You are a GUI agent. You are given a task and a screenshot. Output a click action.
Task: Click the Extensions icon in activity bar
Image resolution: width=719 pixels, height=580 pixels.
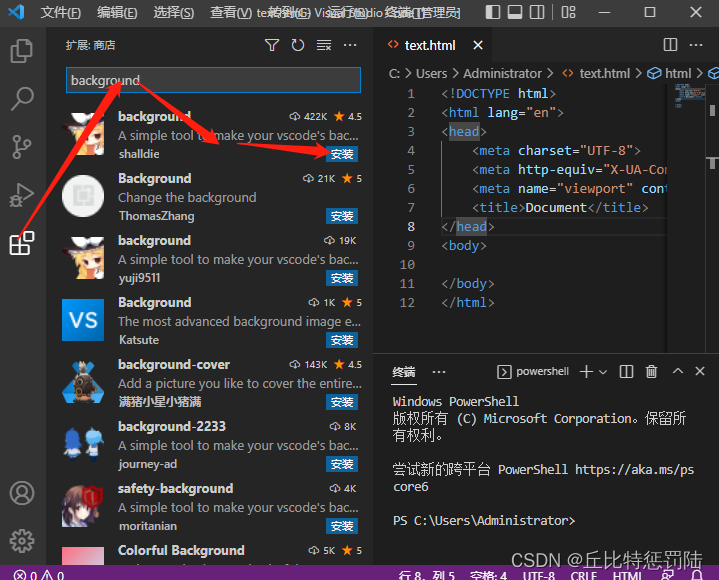pos(21,243)
